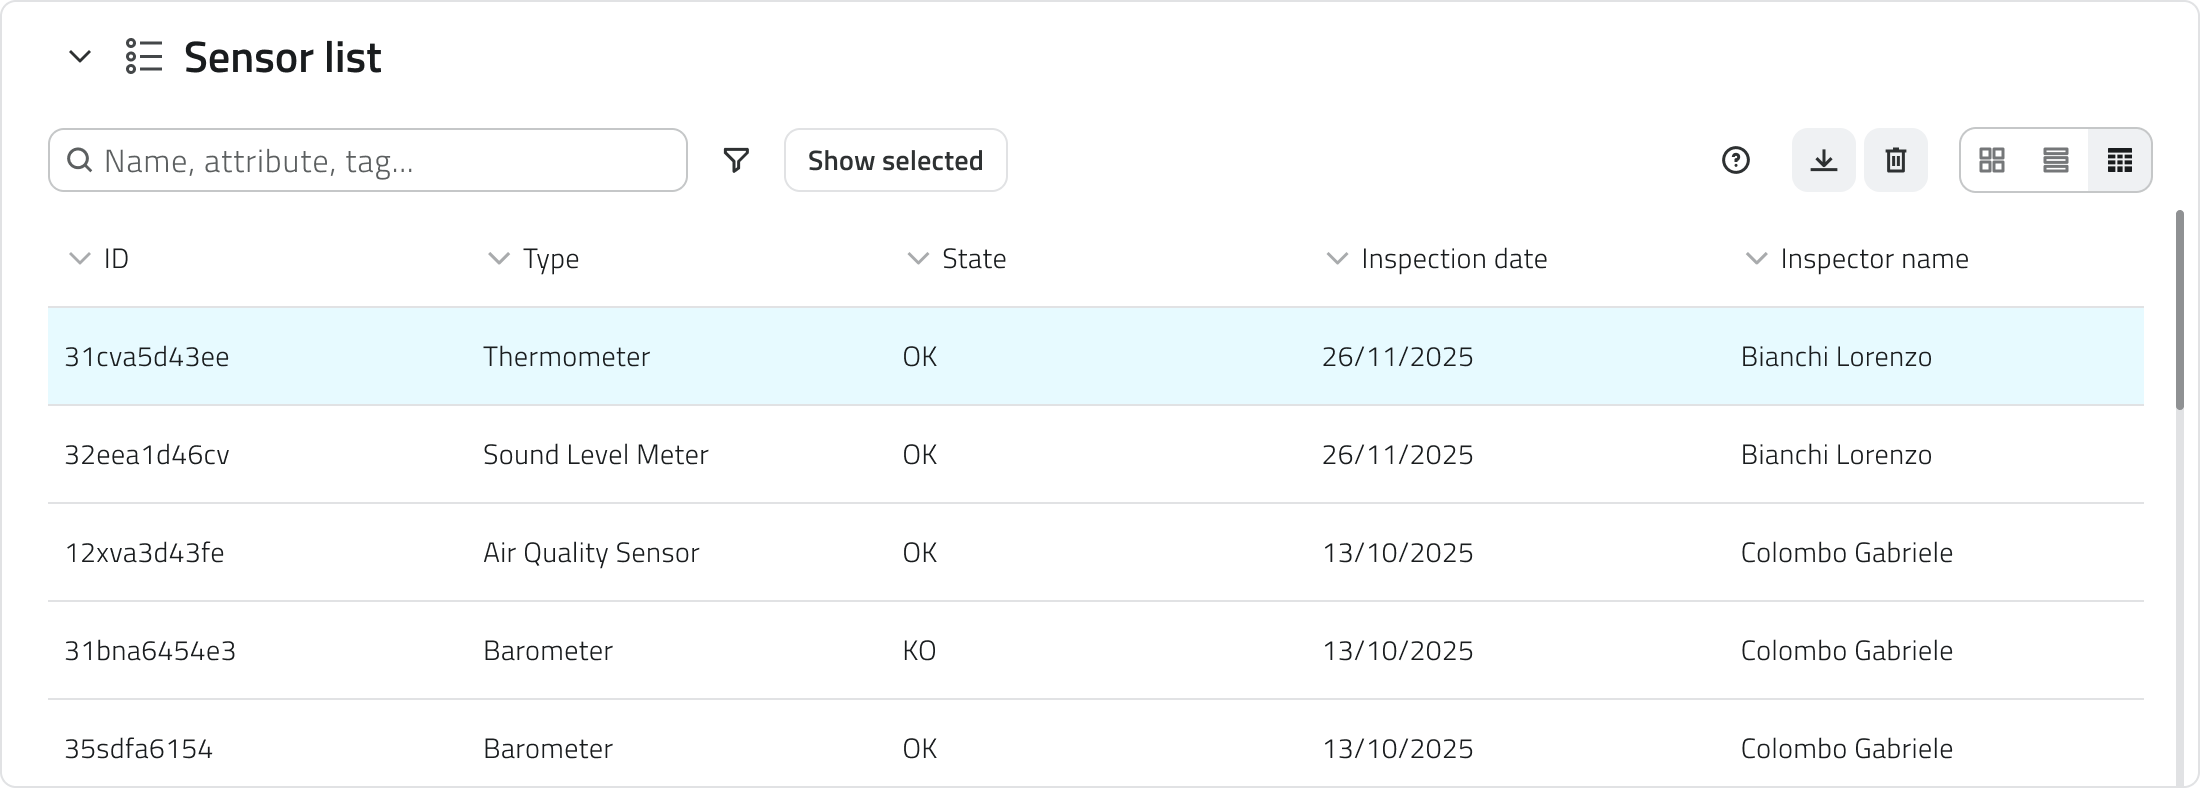
Task: Click the trash delete icon
Action: 1895,160
